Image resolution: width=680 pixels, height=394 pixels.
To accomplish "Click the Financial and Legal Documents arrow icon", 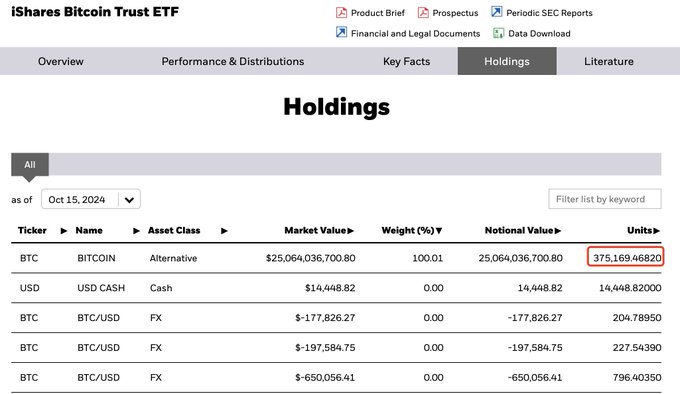I will pos(341,33).
